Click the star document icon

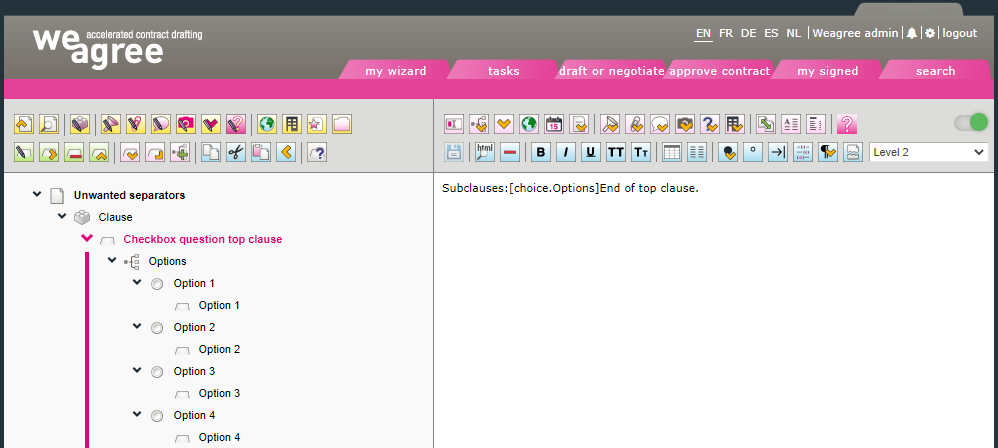point(317,124)
